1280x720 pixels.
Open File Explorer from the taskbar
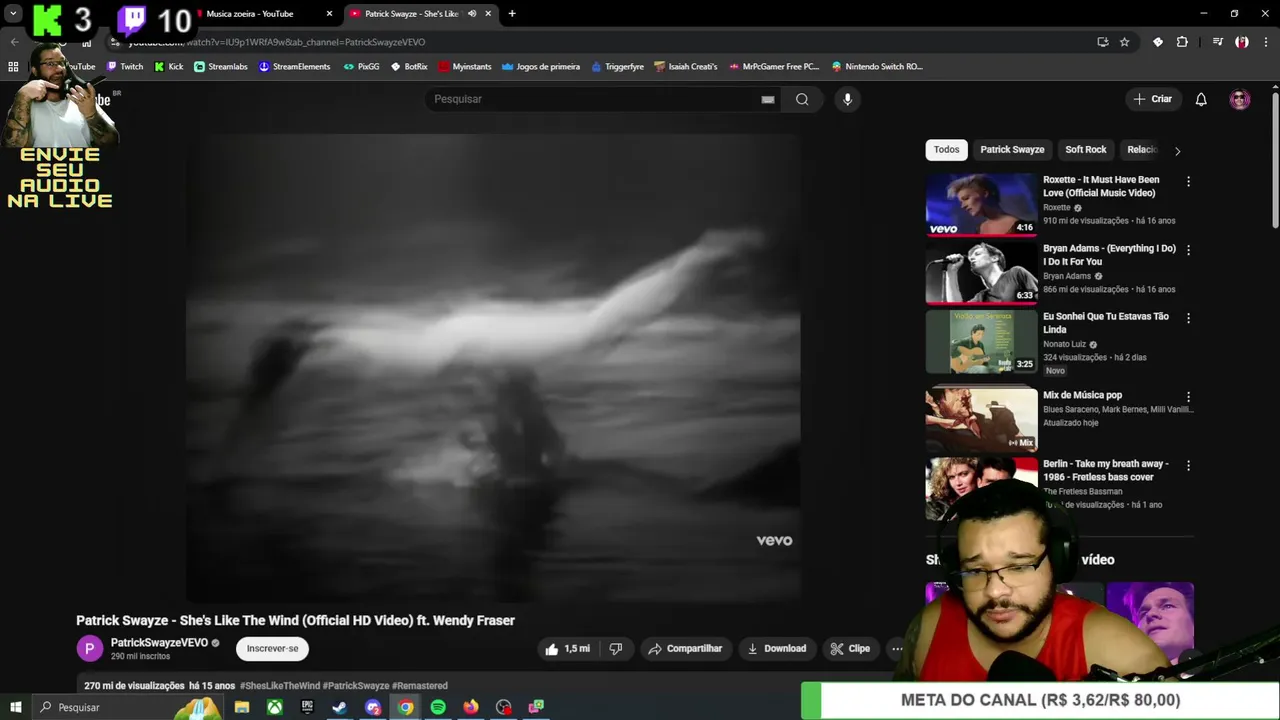coord(242,707)
